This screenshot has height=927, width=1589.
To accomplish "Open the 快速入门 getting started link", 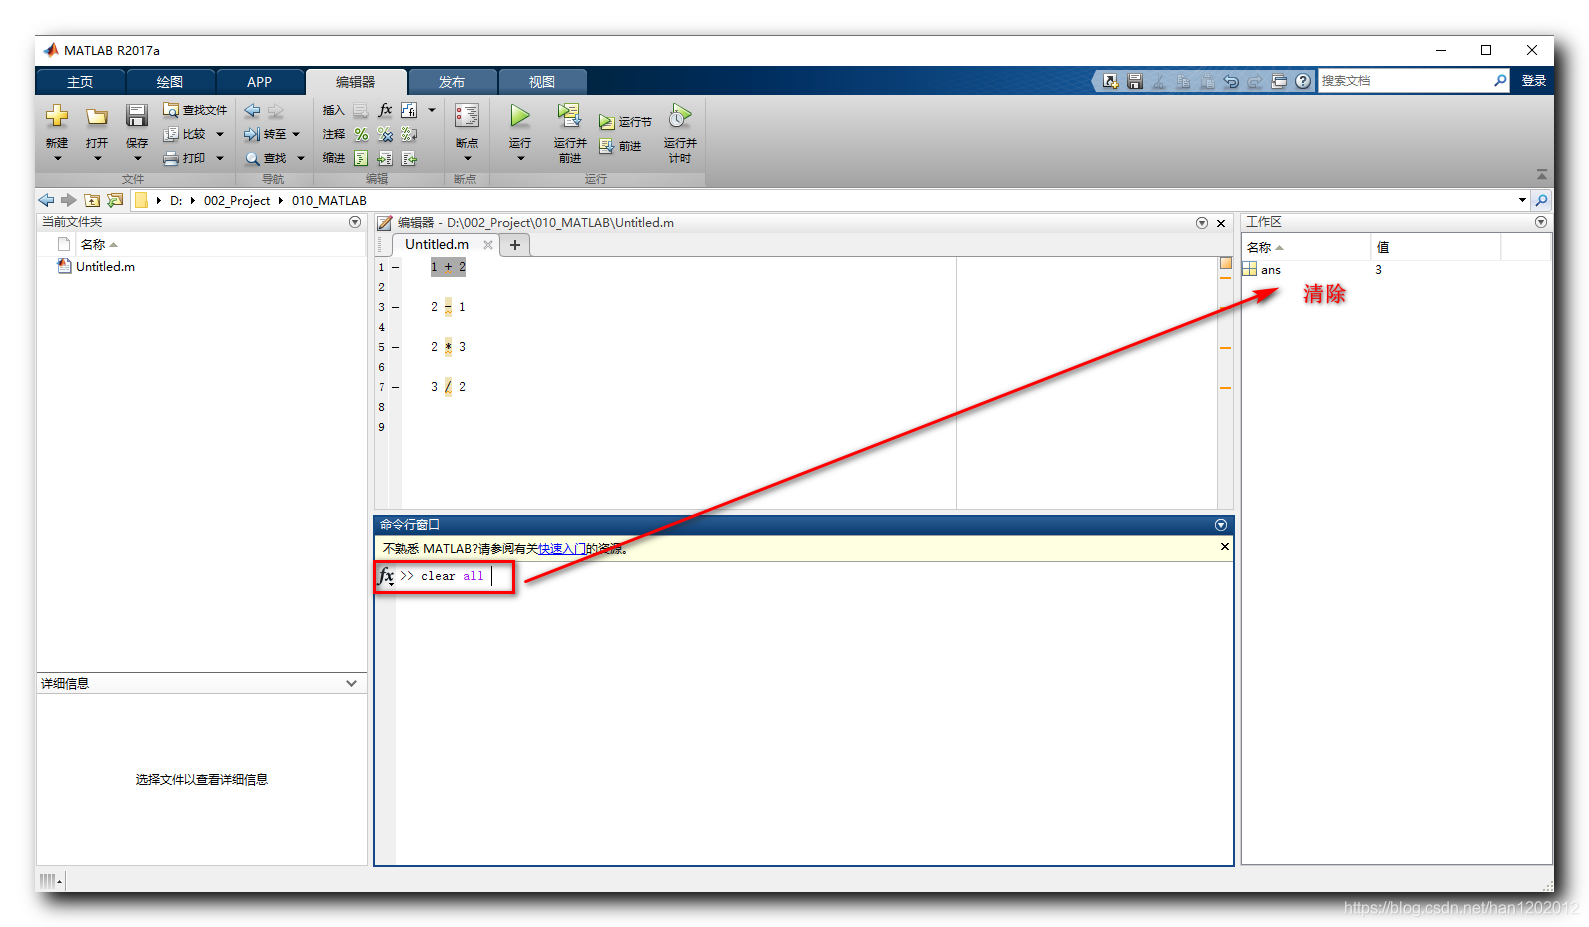I will (562, 549).
